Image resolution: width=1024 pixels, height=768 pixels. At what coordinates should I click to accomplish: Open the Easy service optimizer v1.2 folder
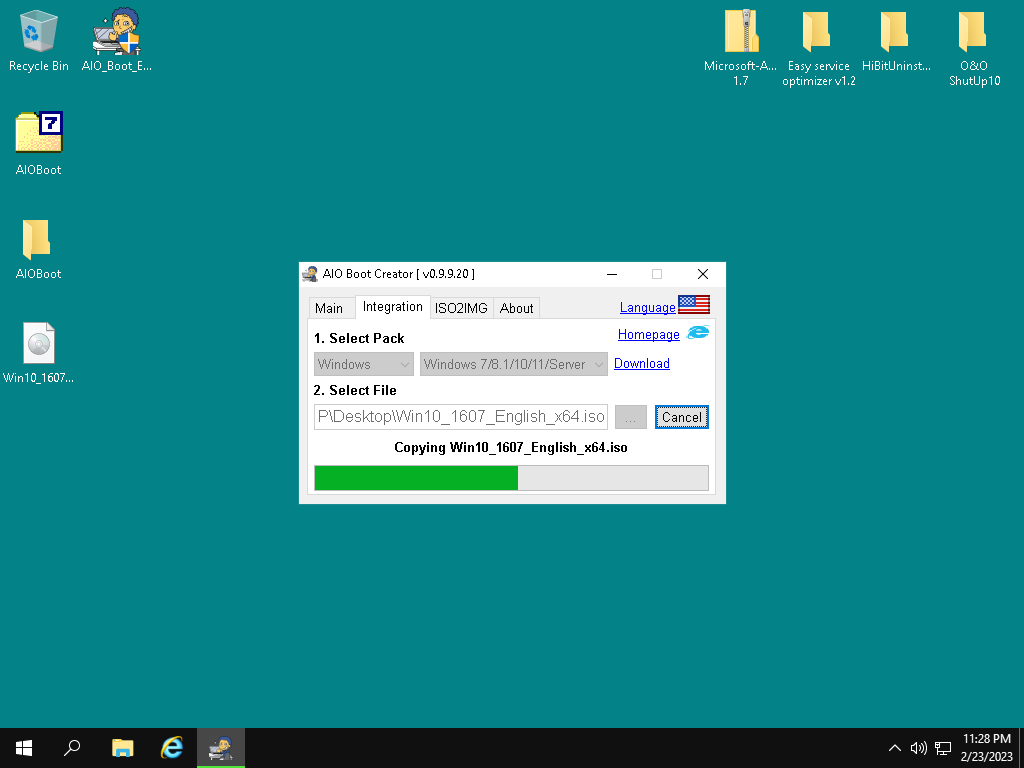[x=817, y=35]
